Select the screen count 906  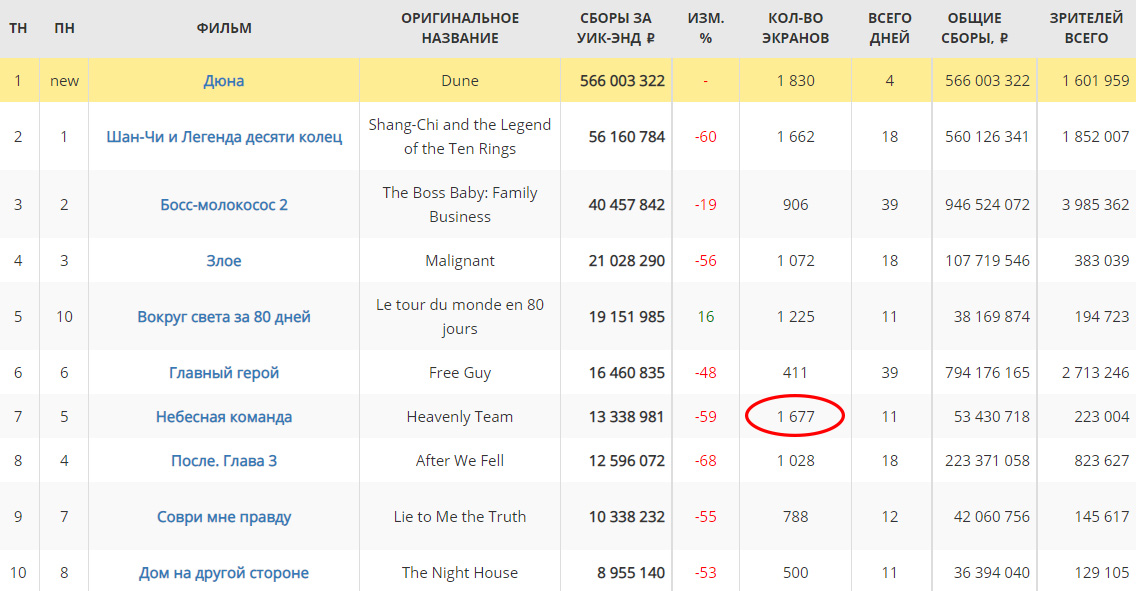click(x=795, y=204)
